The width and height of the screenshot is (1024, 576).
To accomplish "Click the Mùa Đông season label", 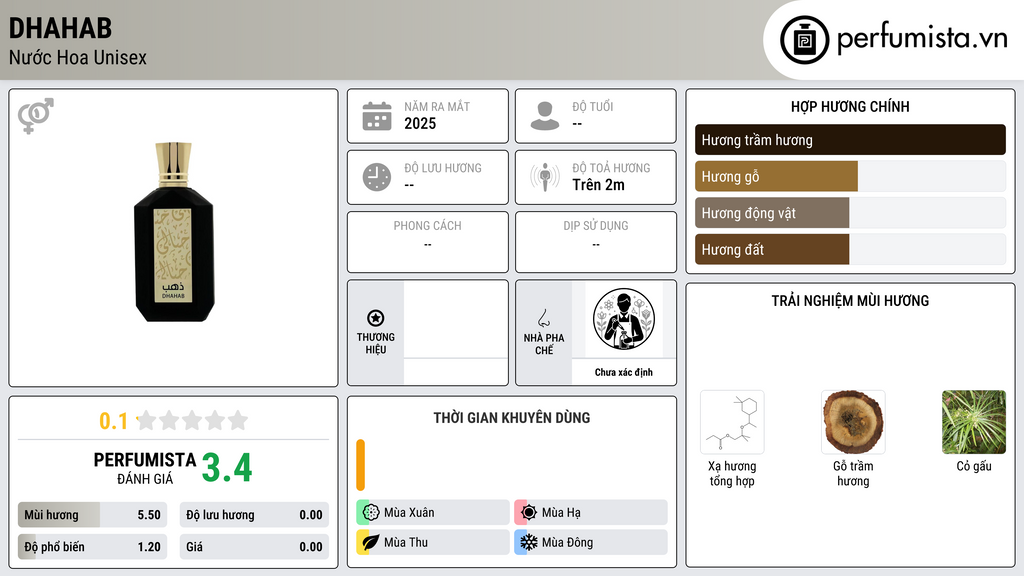I will click(568, 542).
